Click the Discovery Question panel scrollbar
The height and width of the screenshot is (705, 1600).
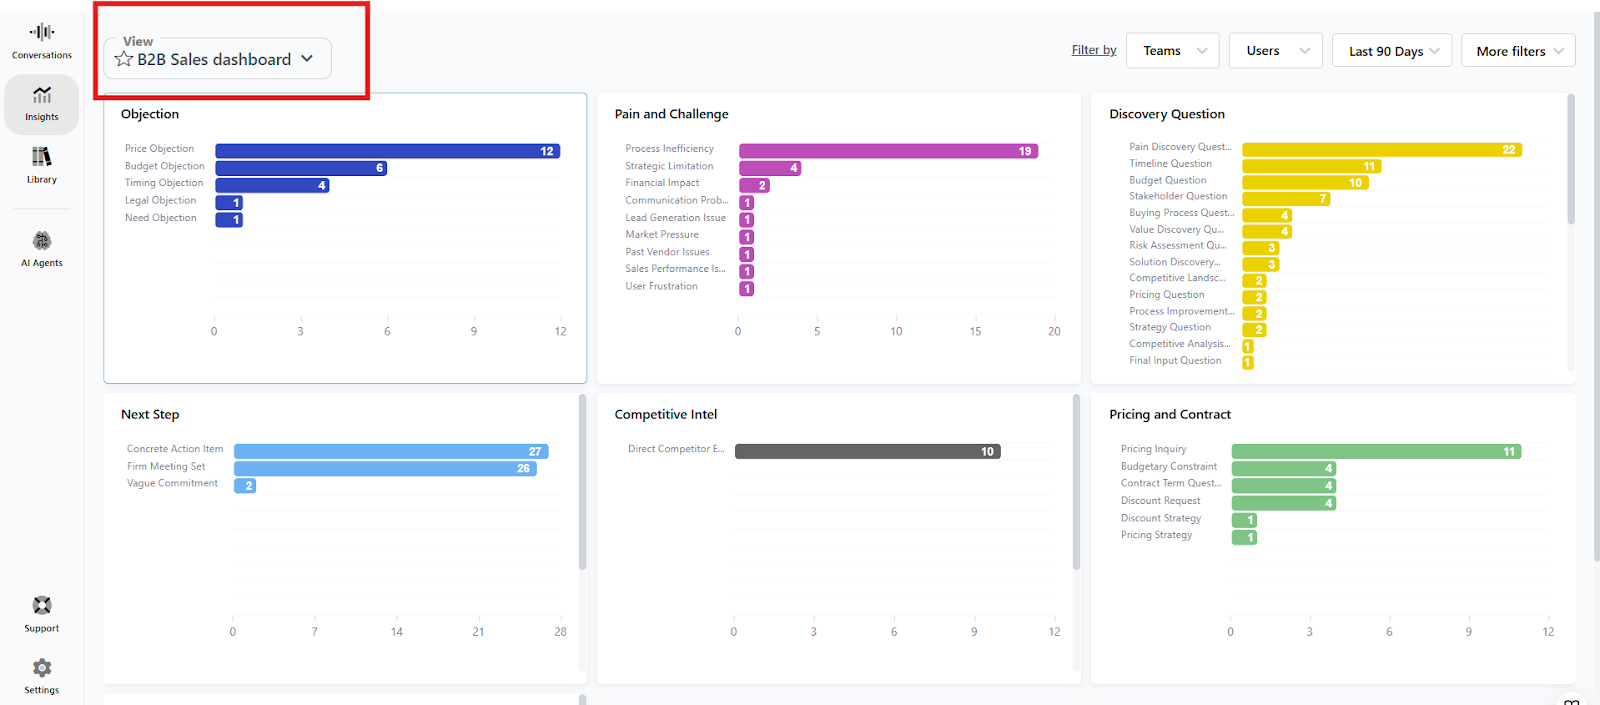coord(1570,160)
